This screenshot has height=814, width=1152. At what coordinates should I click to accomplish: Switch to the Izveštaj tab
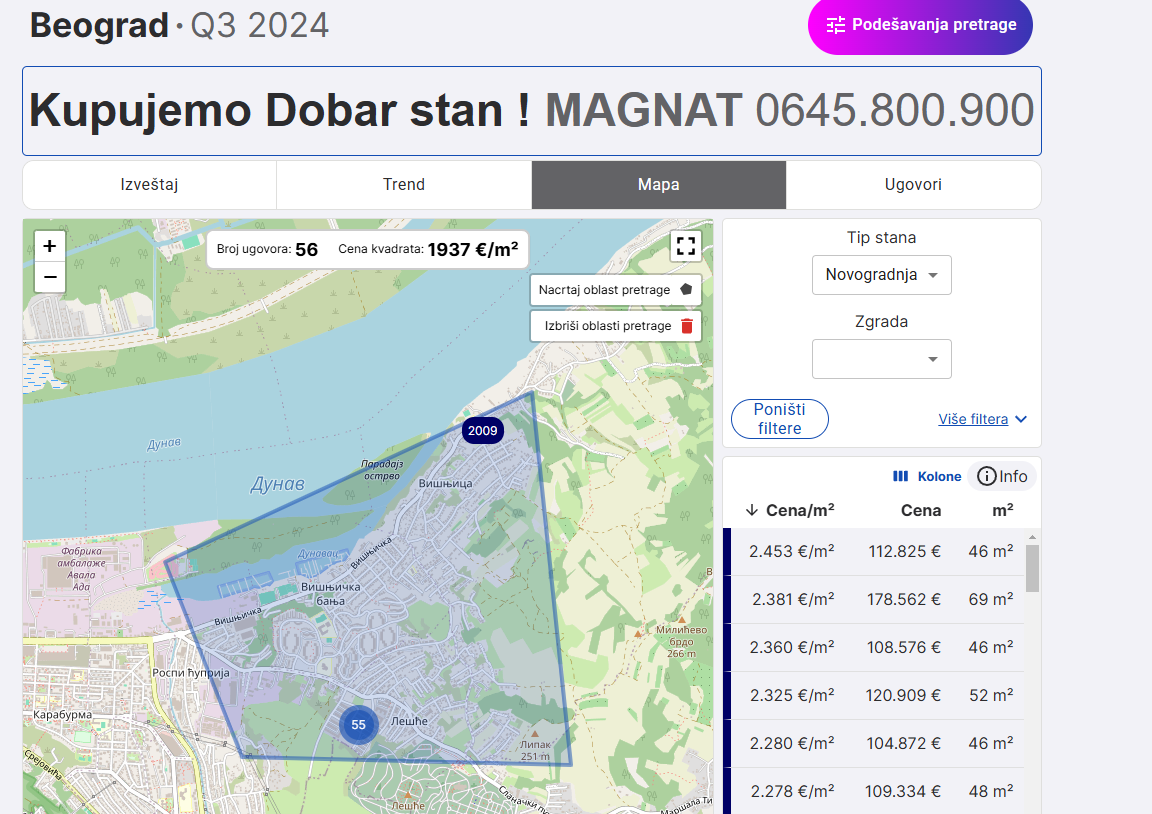pyautogui.click(x=149, y=185)
